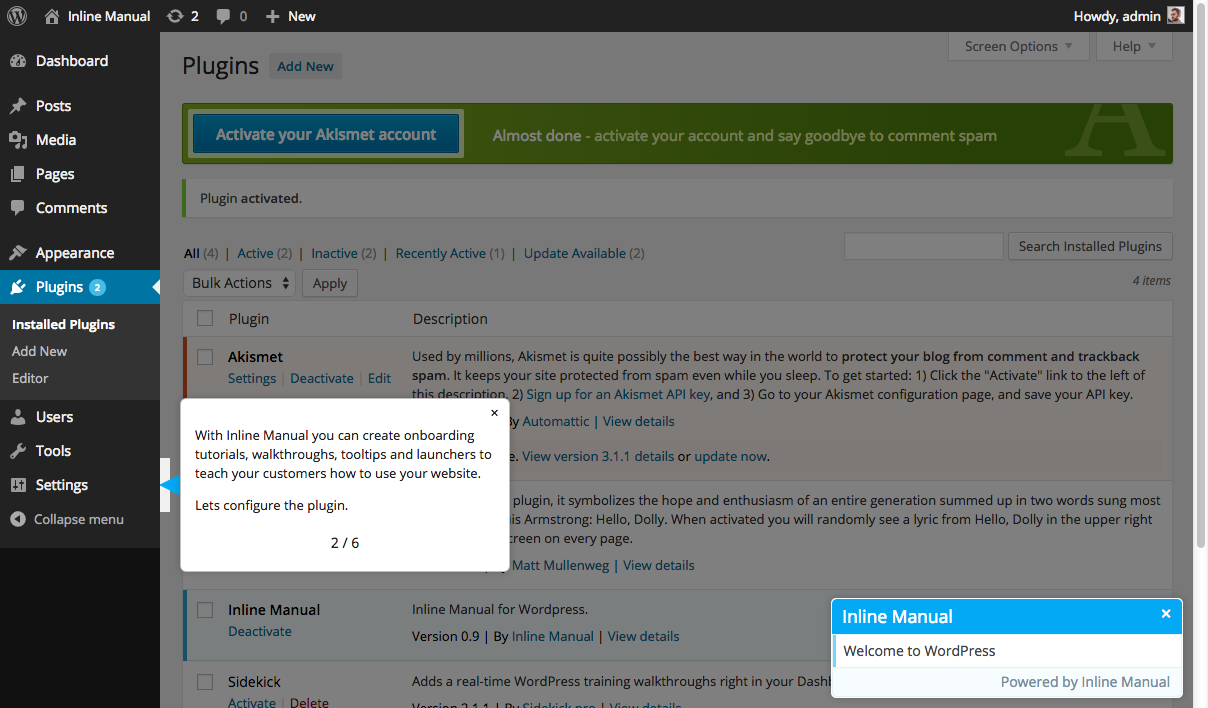The width and height of the screenshot is (1208, 708).
Task: Check the Sidekick plugin checkbox
Action: tap(205, 682)
